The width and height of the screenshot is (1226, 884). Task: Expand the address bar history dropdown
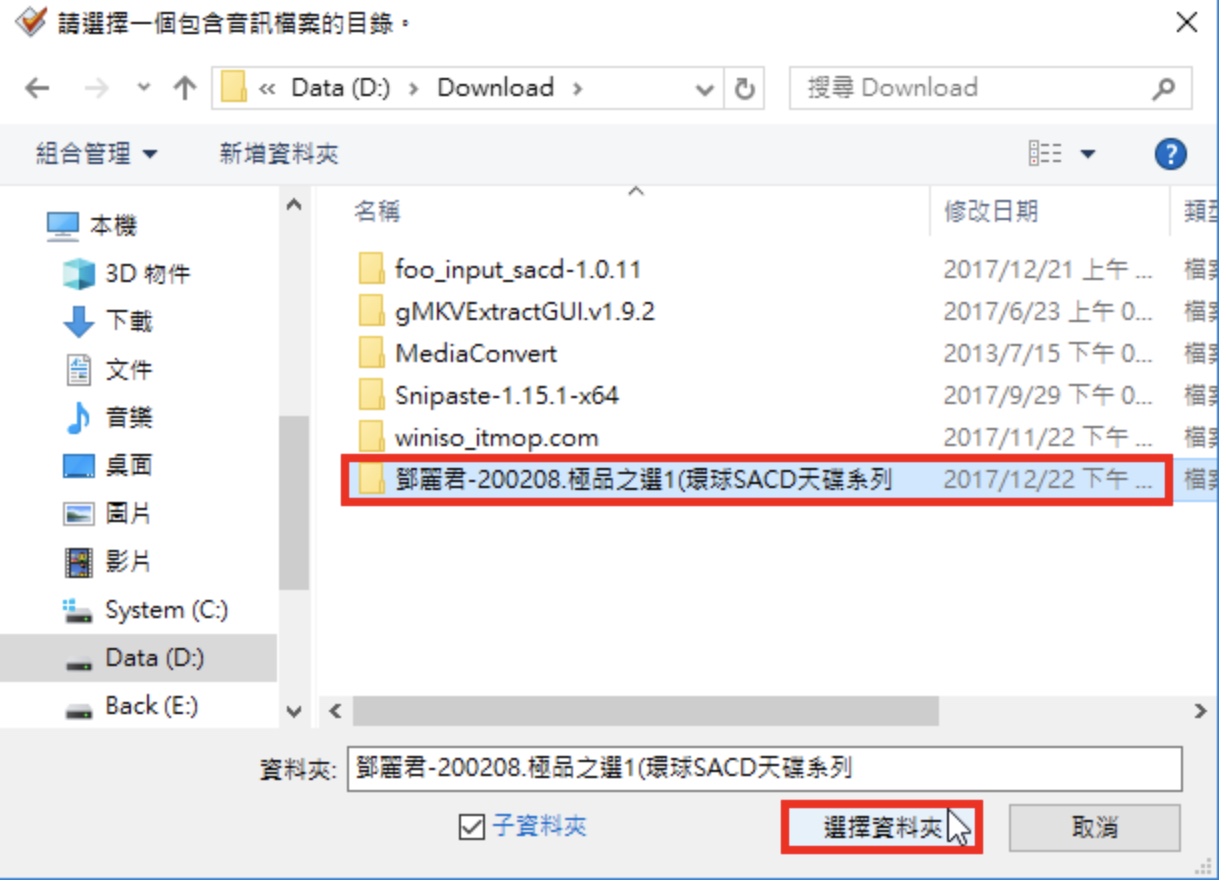pos(705,89)
